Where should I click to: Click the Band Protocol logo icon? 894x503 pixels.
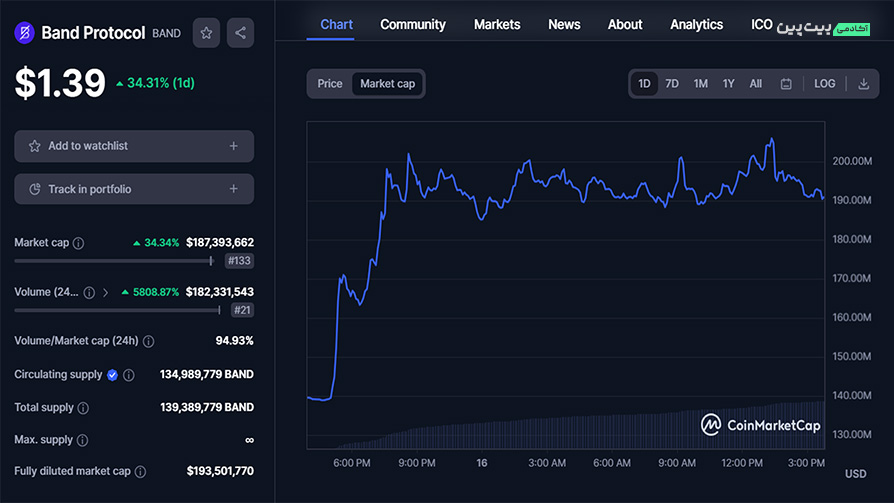coord(24,33)
